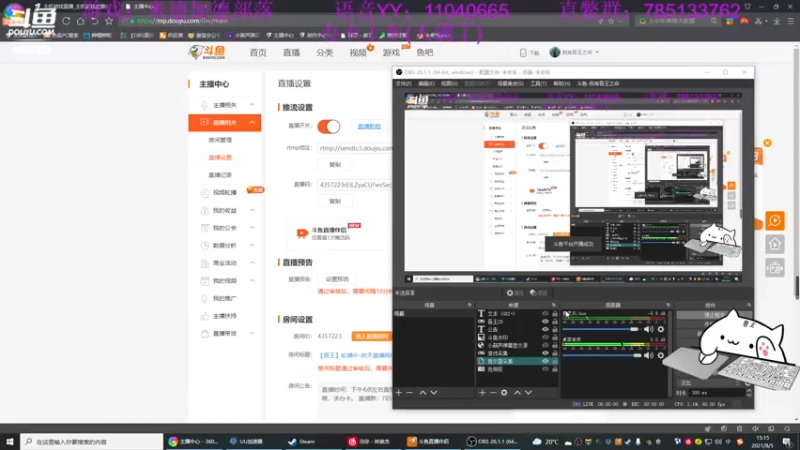Screen dimensions: 800x450
Task: Toggle visibility of 小葫芦弹幕显示器 source
Action: coord(545,345)
